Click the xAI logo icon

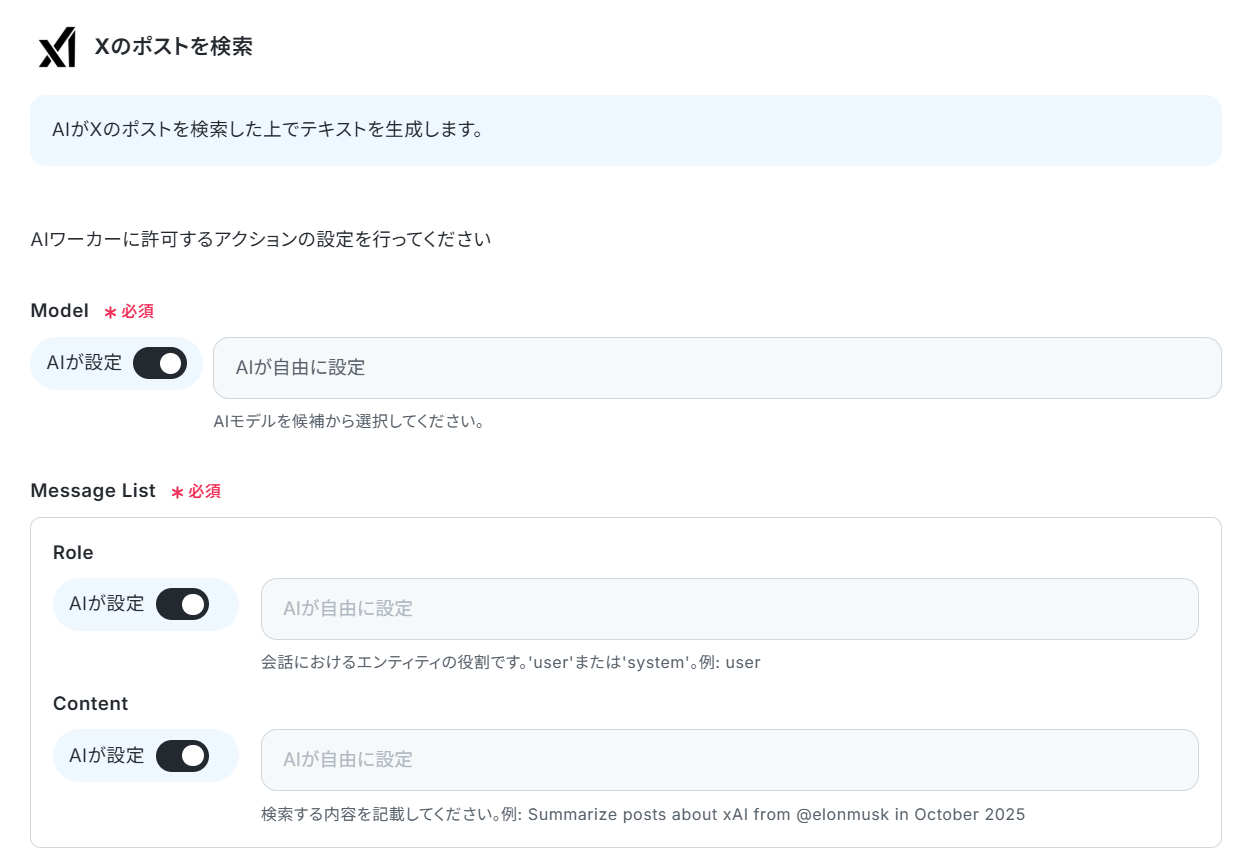[x=57, y=47]
